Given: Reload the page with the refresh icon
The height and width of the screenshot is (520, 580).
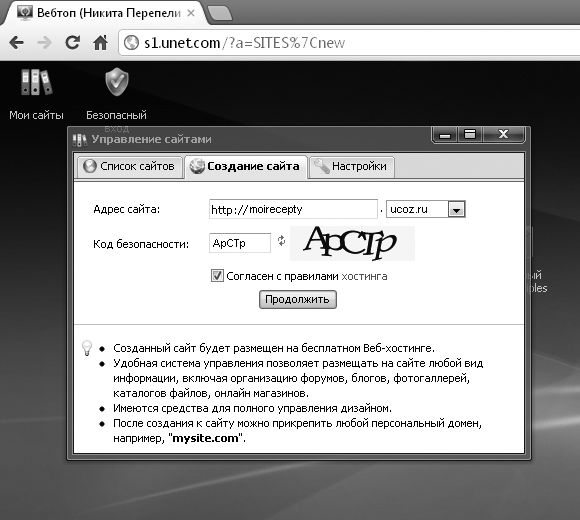Looking at the screenshot, I should [x=72, y=42].
